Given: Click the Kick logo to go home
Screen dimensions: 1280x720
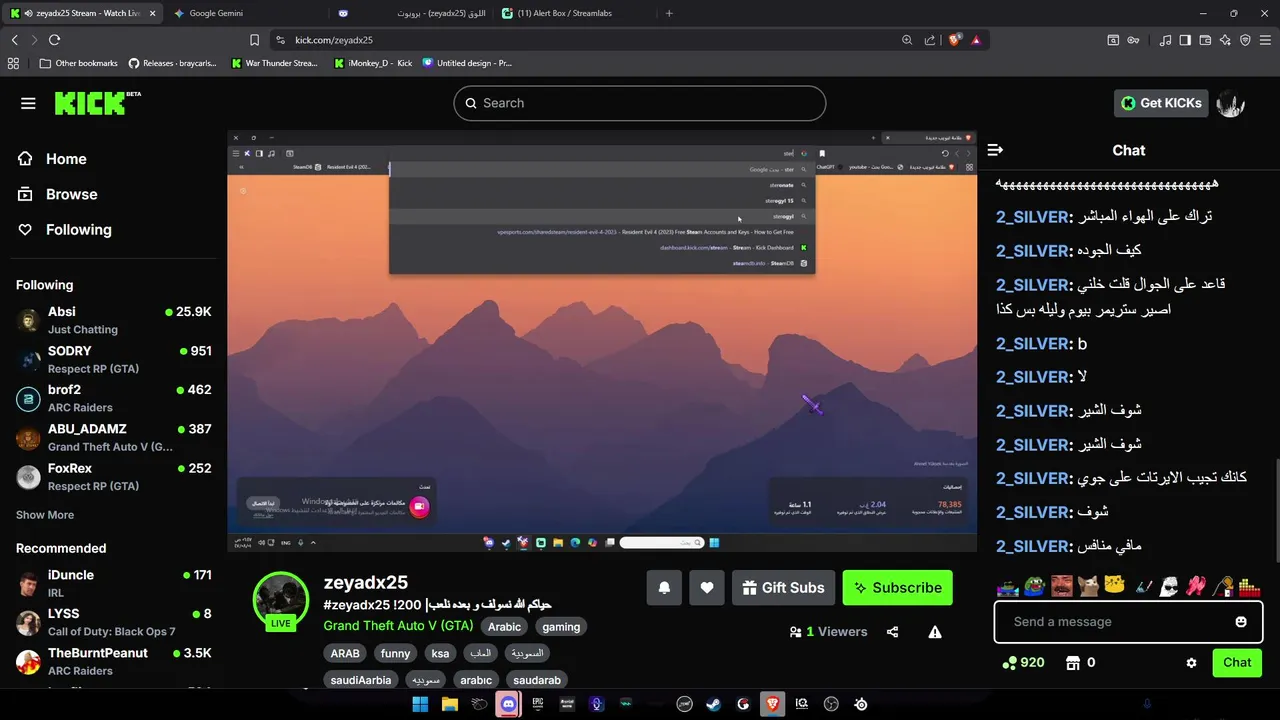Looking at the screenshot, I should [x=97, y=103].
